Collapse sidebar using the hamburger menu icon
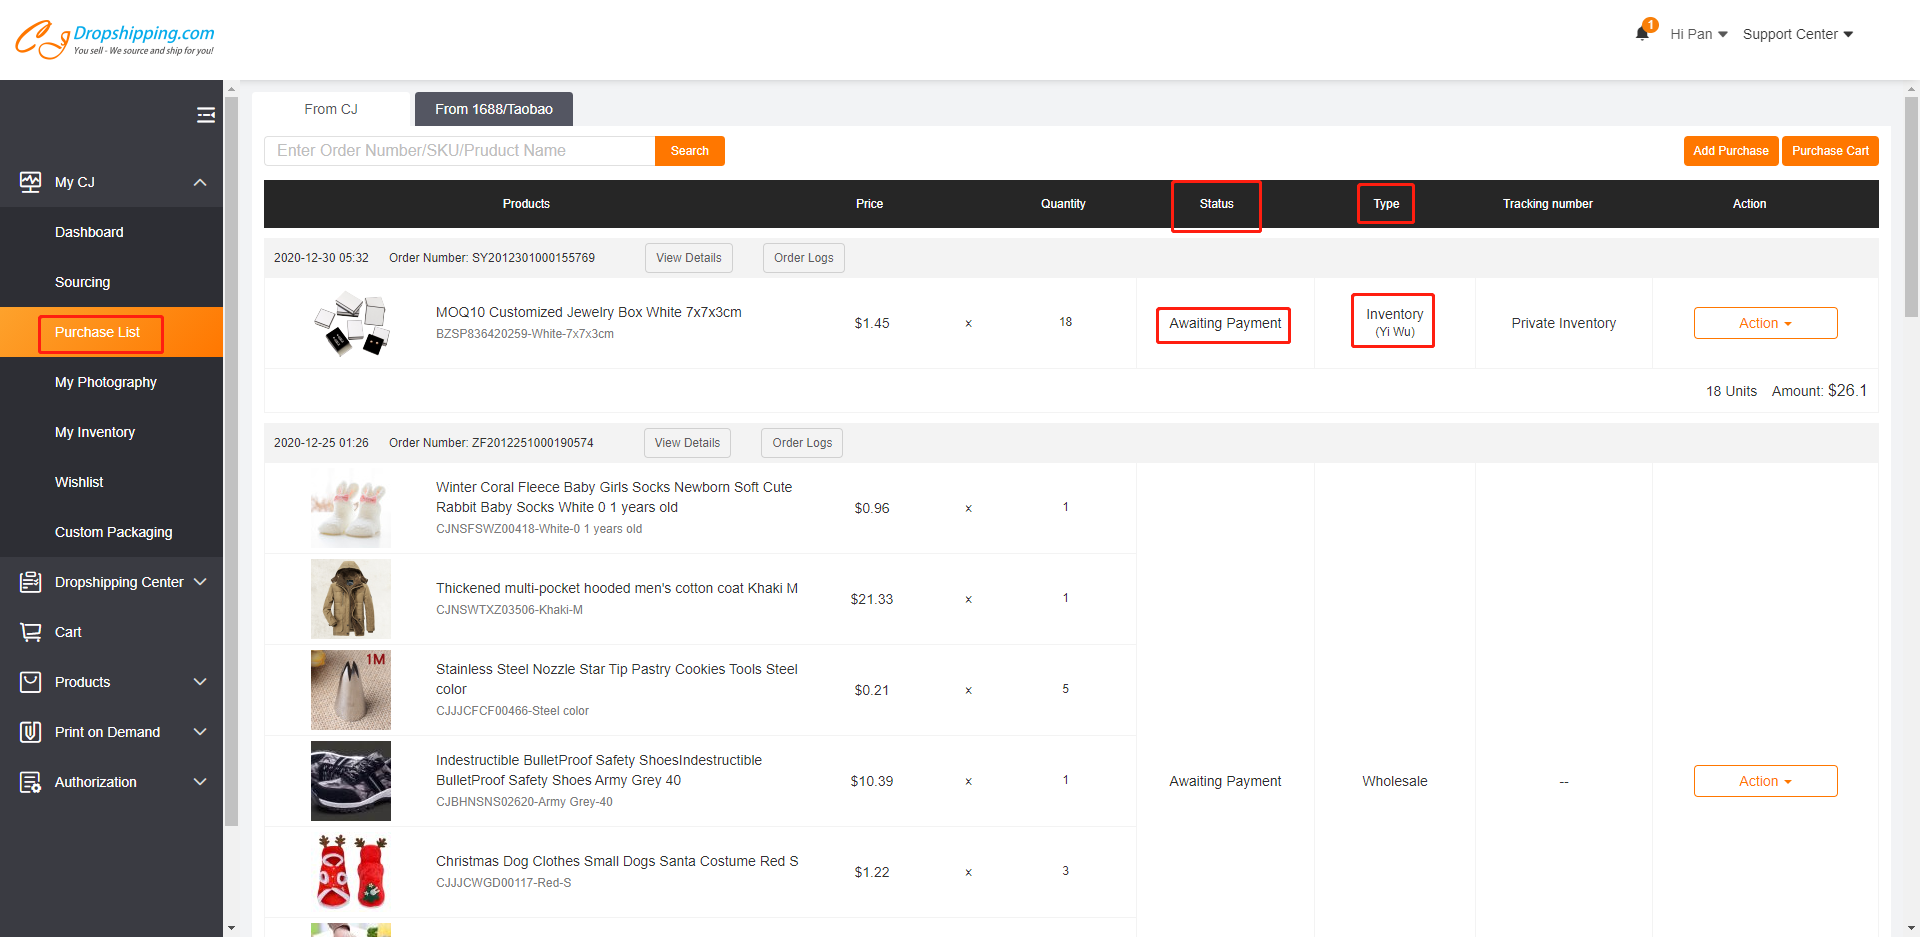This screenshot has height=937, width=1920. pos(206,115)
